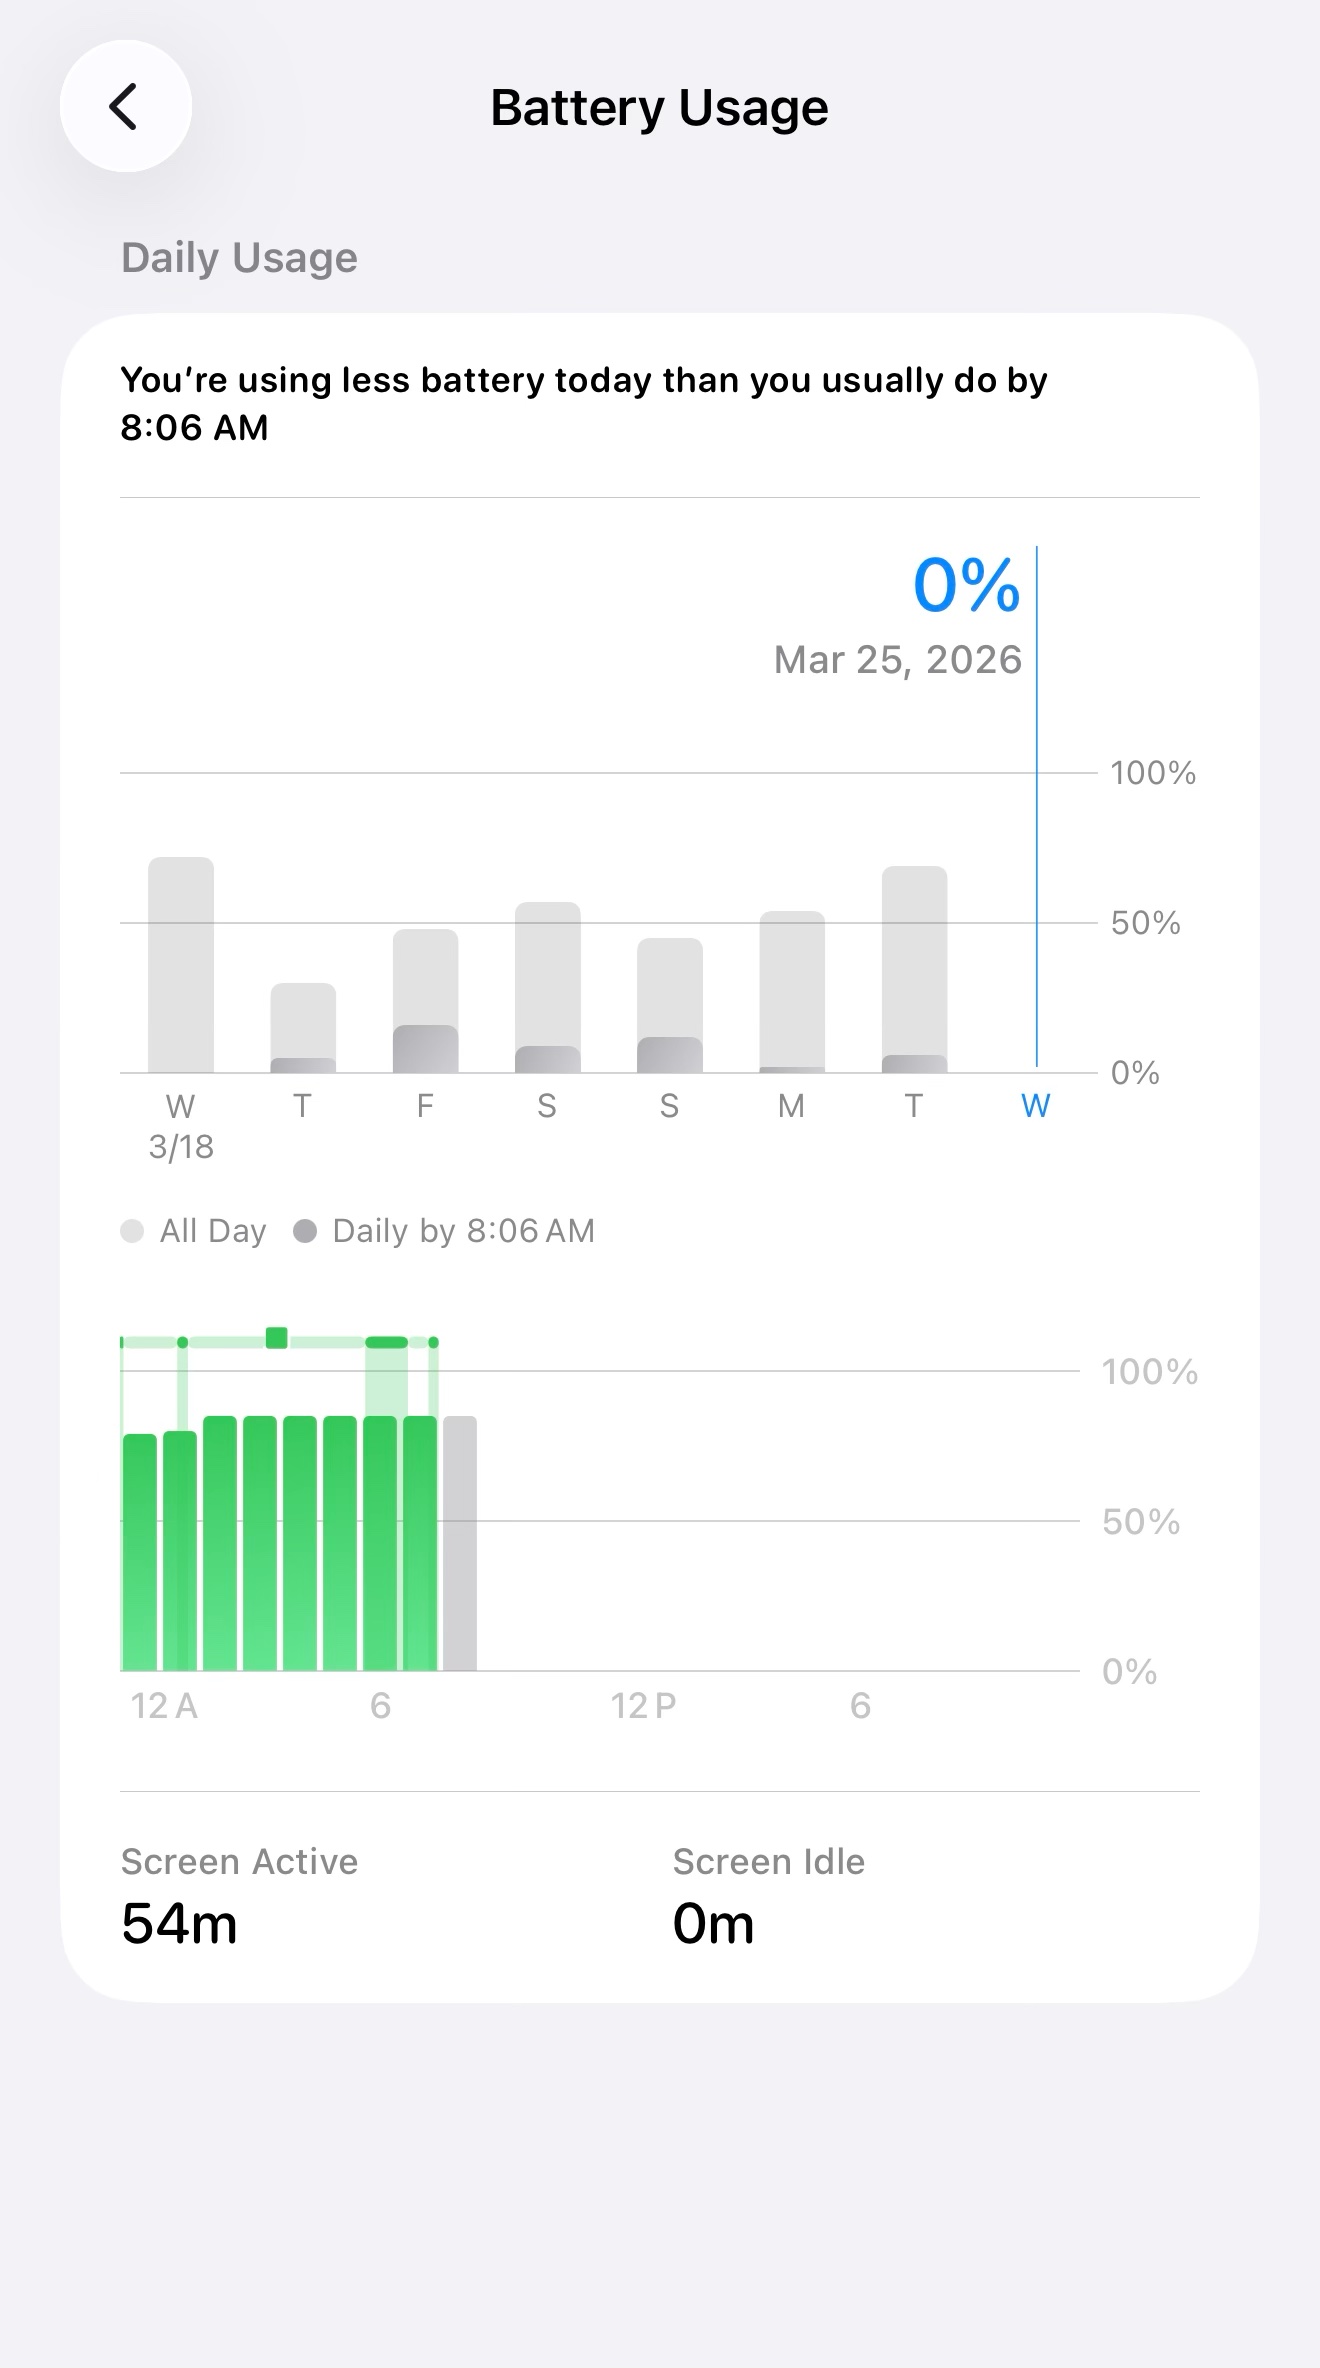Tap the Screen Active 54m value
The width and height of the screenshot is (1320, 2368).
point(180,1924)
